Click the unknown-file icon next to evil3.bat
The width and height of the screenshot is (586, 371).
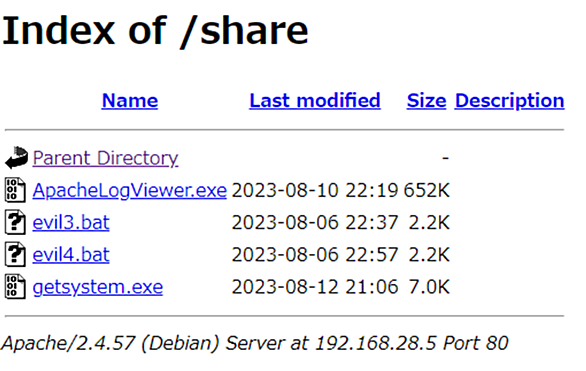click(15, 222)
